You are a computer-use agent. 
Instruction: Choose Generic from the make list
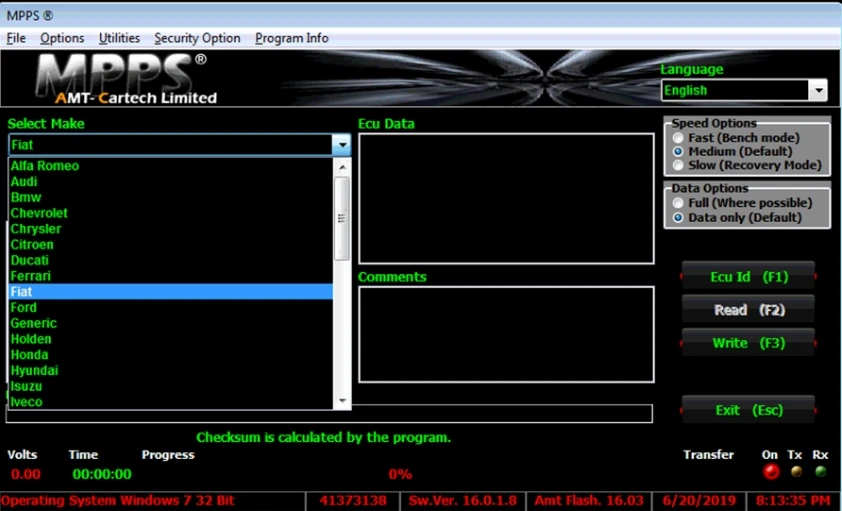[x=171, y=323]
